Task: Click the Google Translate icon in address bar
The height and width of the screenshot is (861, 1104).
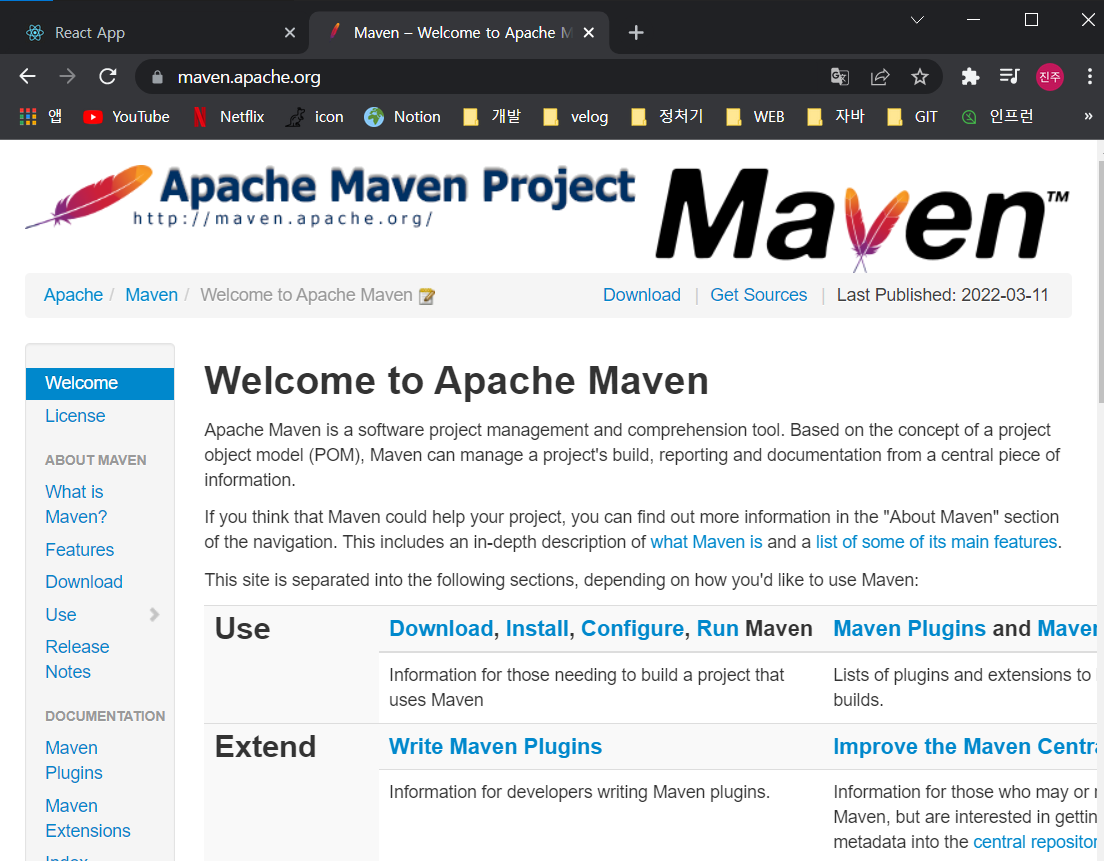Action: click(839, 76)
